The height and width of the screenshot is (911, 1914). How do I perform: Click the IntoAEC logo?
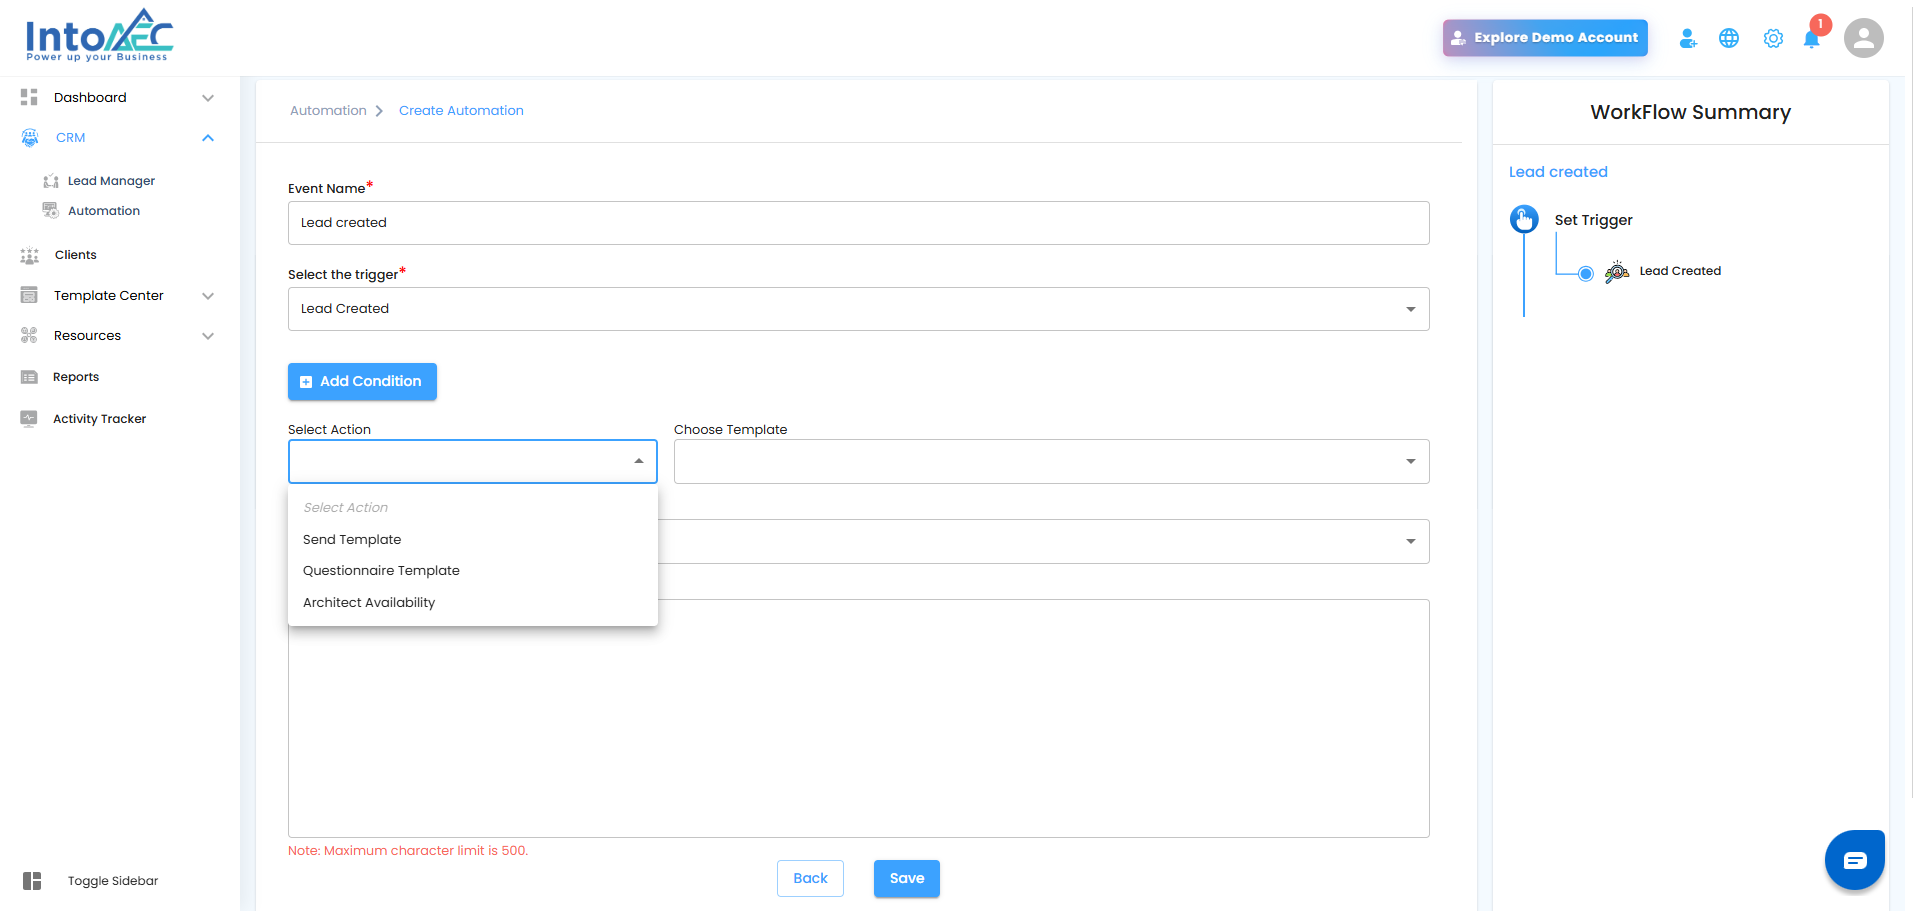click(x=99, y=36)
